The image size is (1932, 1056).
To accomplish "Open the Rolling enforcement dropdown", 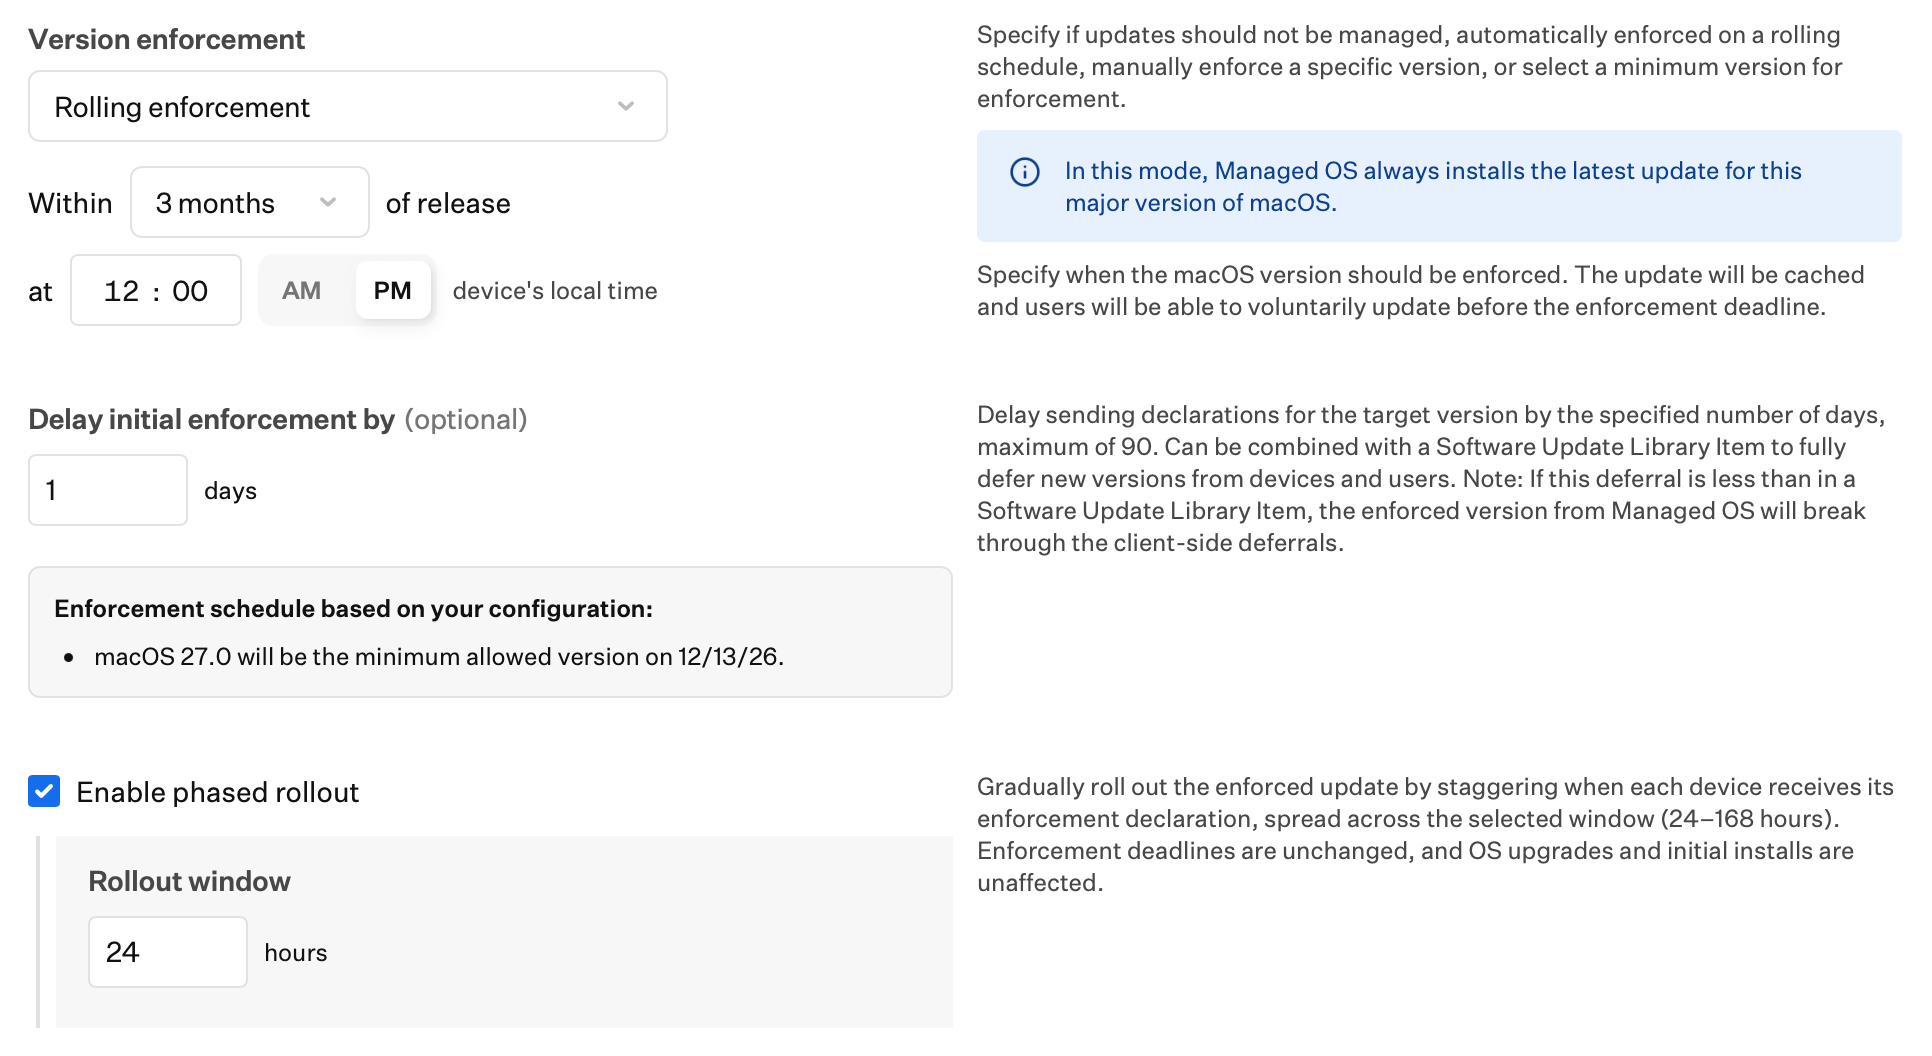I will tap(348, 106).
